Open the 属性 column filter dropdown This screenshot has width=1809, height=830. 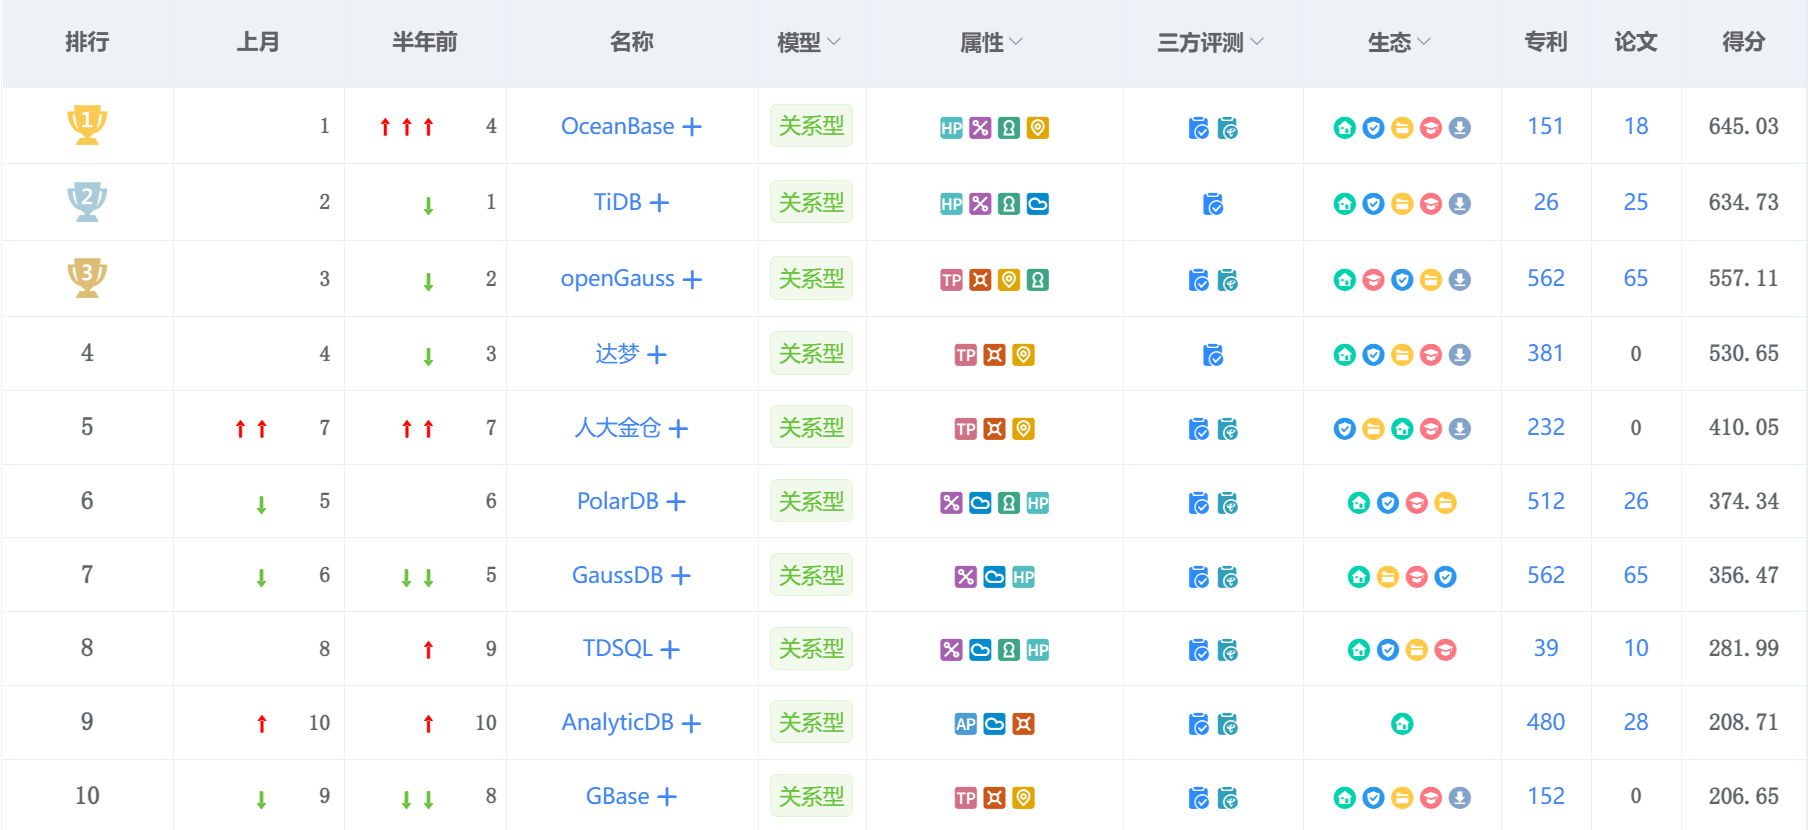(x=1016, y=42)
